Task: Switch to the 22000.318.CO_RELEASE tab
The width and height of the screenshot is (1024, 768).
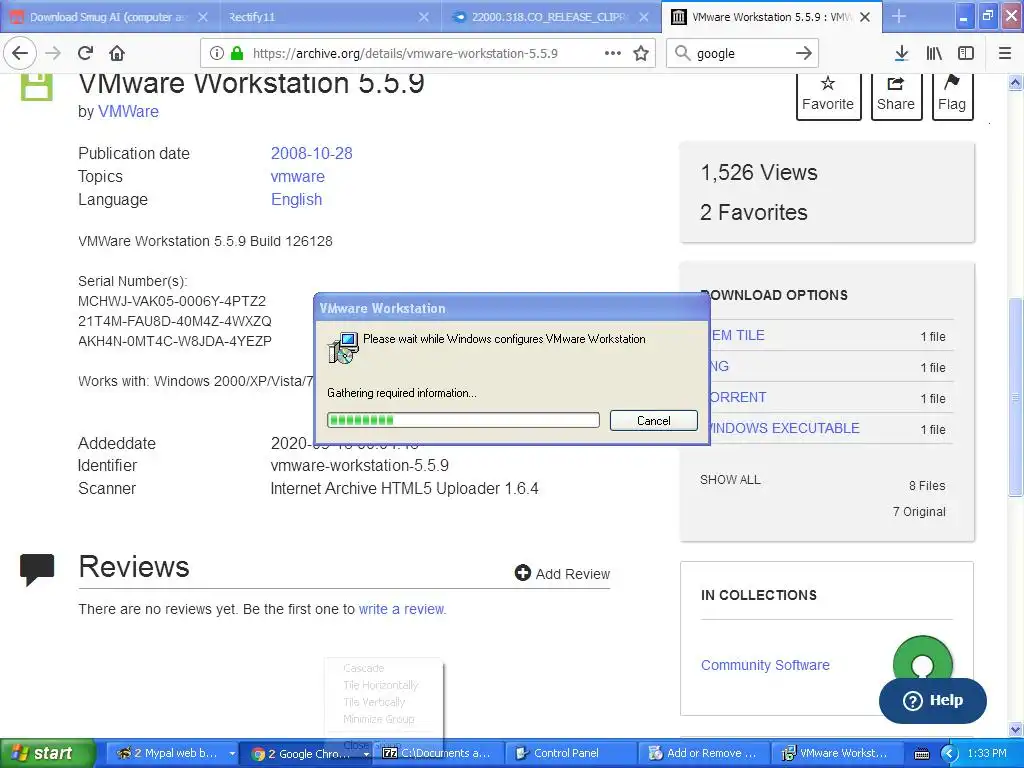Action: pos(549,17)
